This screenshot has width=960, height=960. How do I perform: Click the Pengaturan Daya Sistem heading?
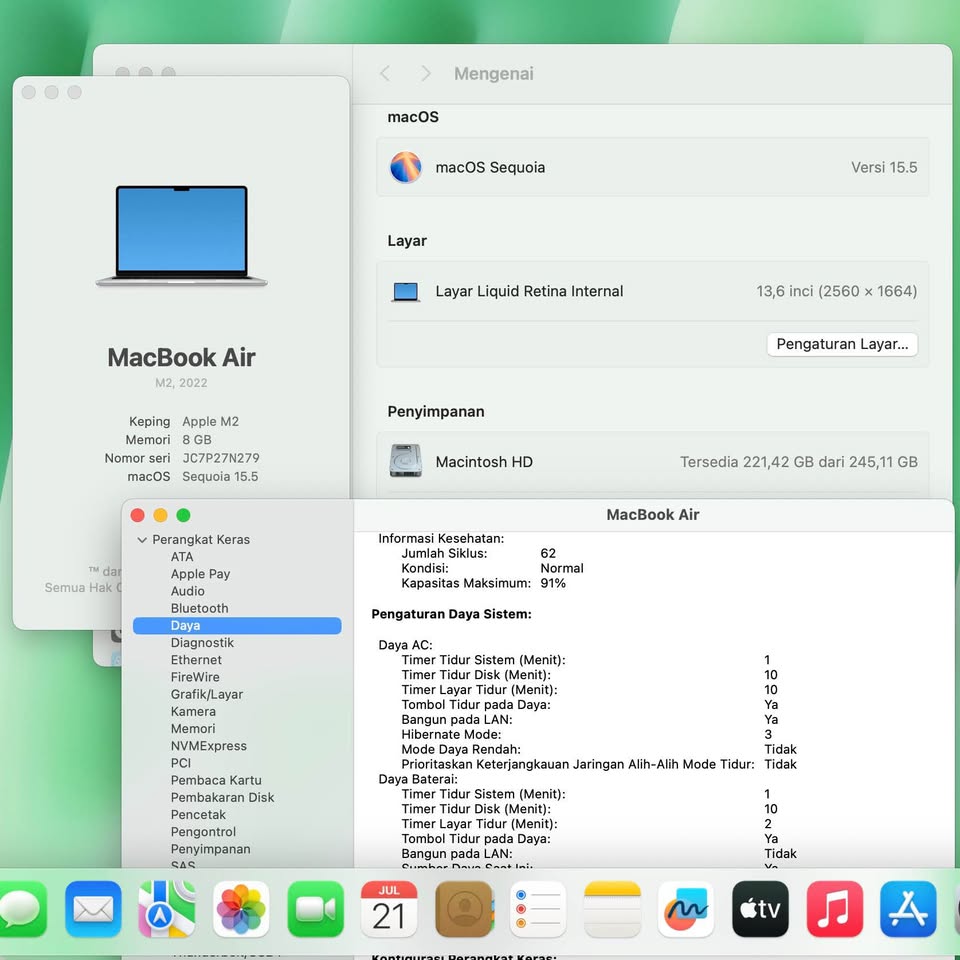click(x=451, y=614)
